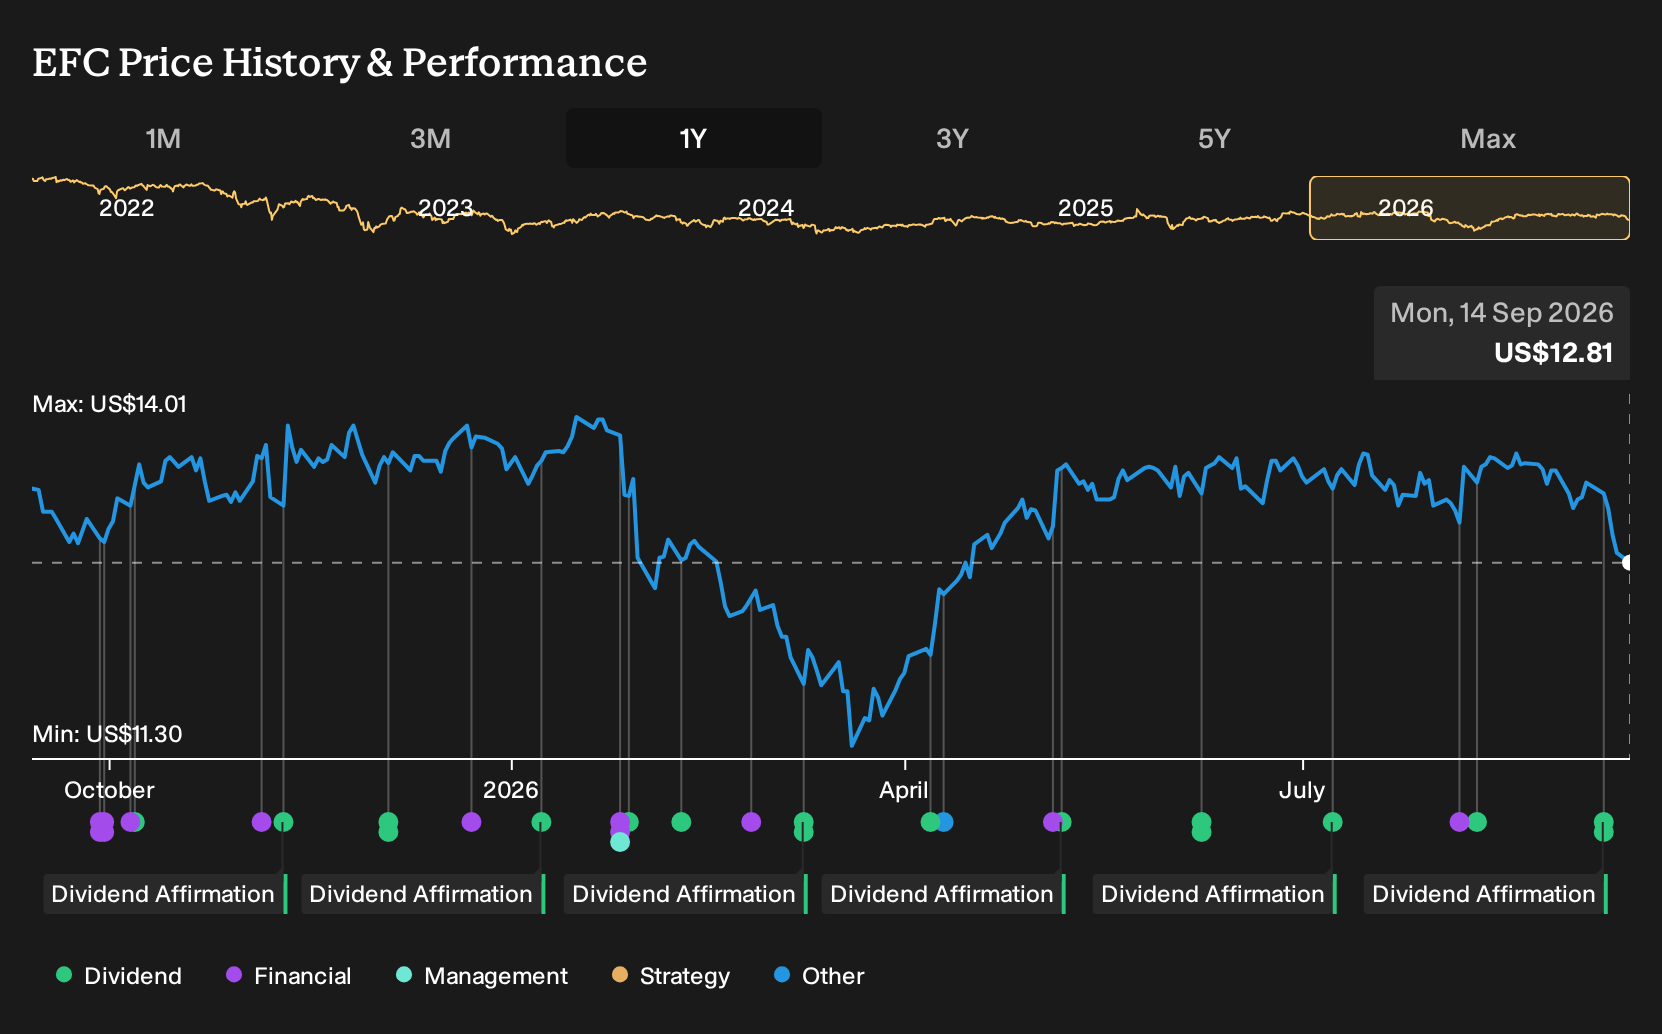Switch chart range to 3M
Viewport: 1662px width, 1034px height.
click(430, 138)
